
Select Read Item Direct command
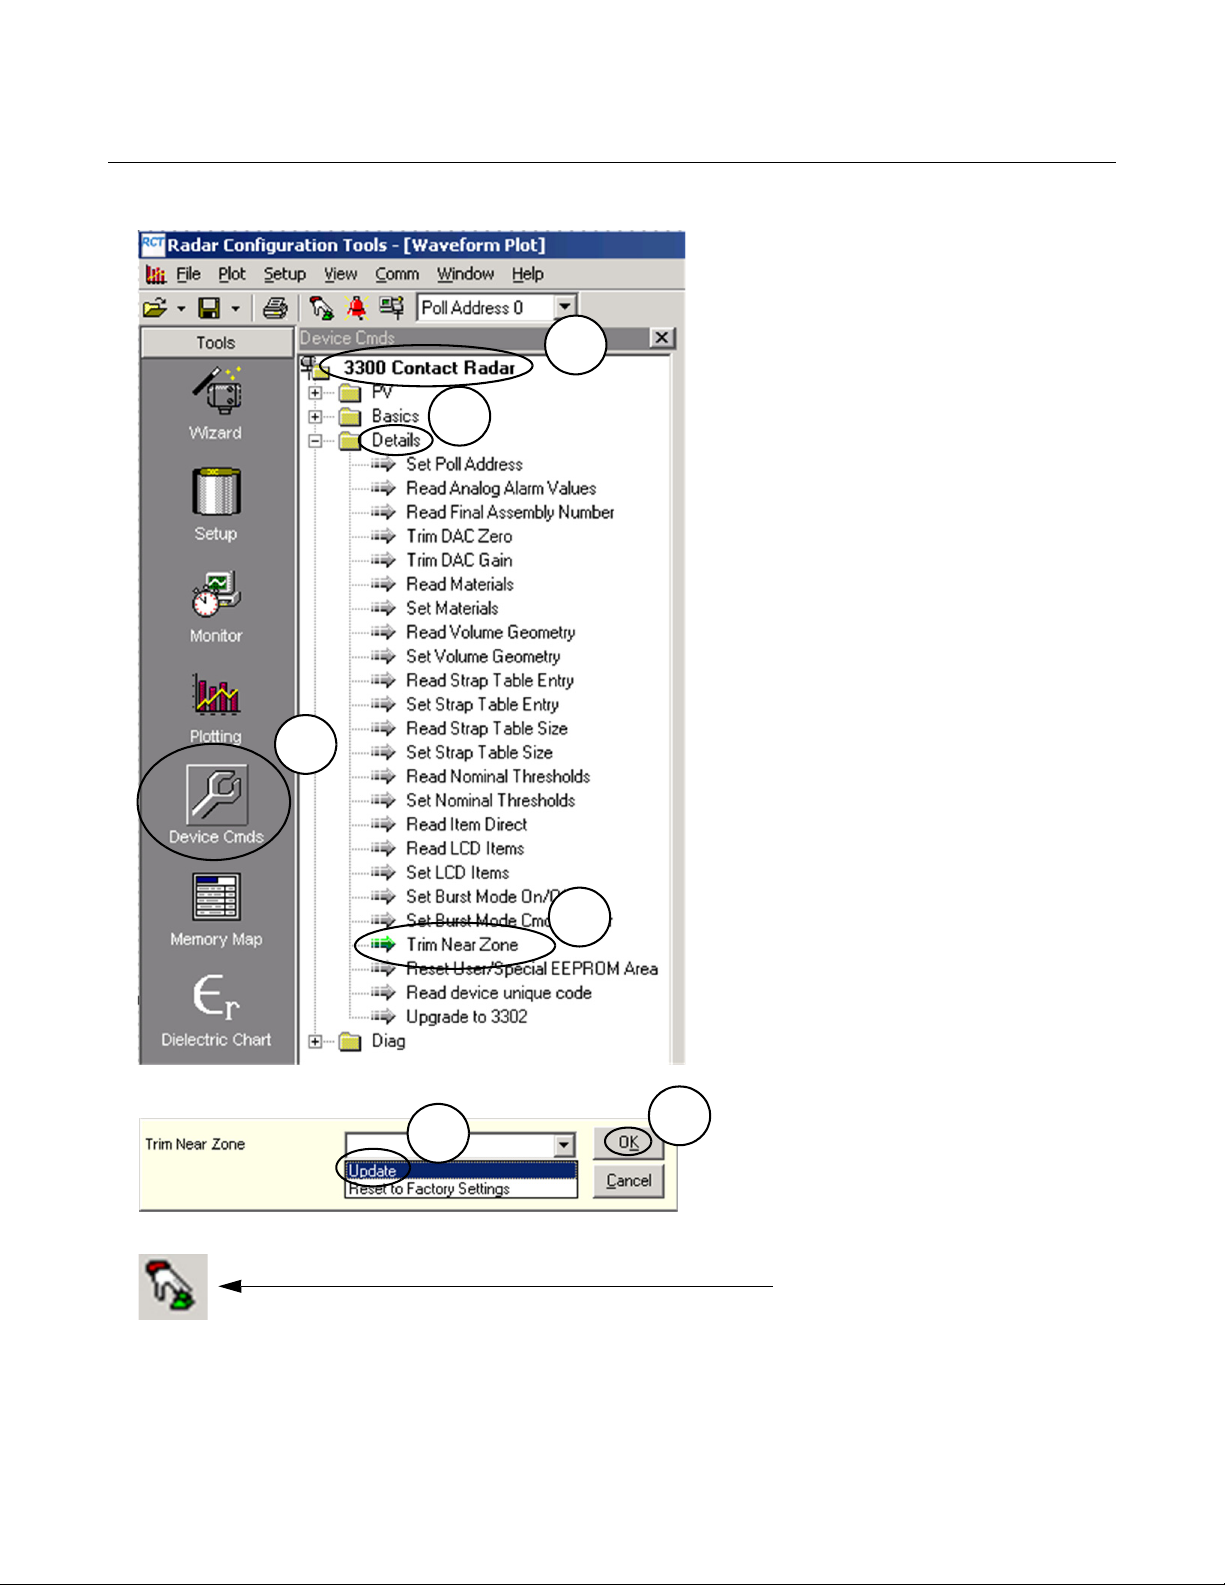click(x=467, y=824)
